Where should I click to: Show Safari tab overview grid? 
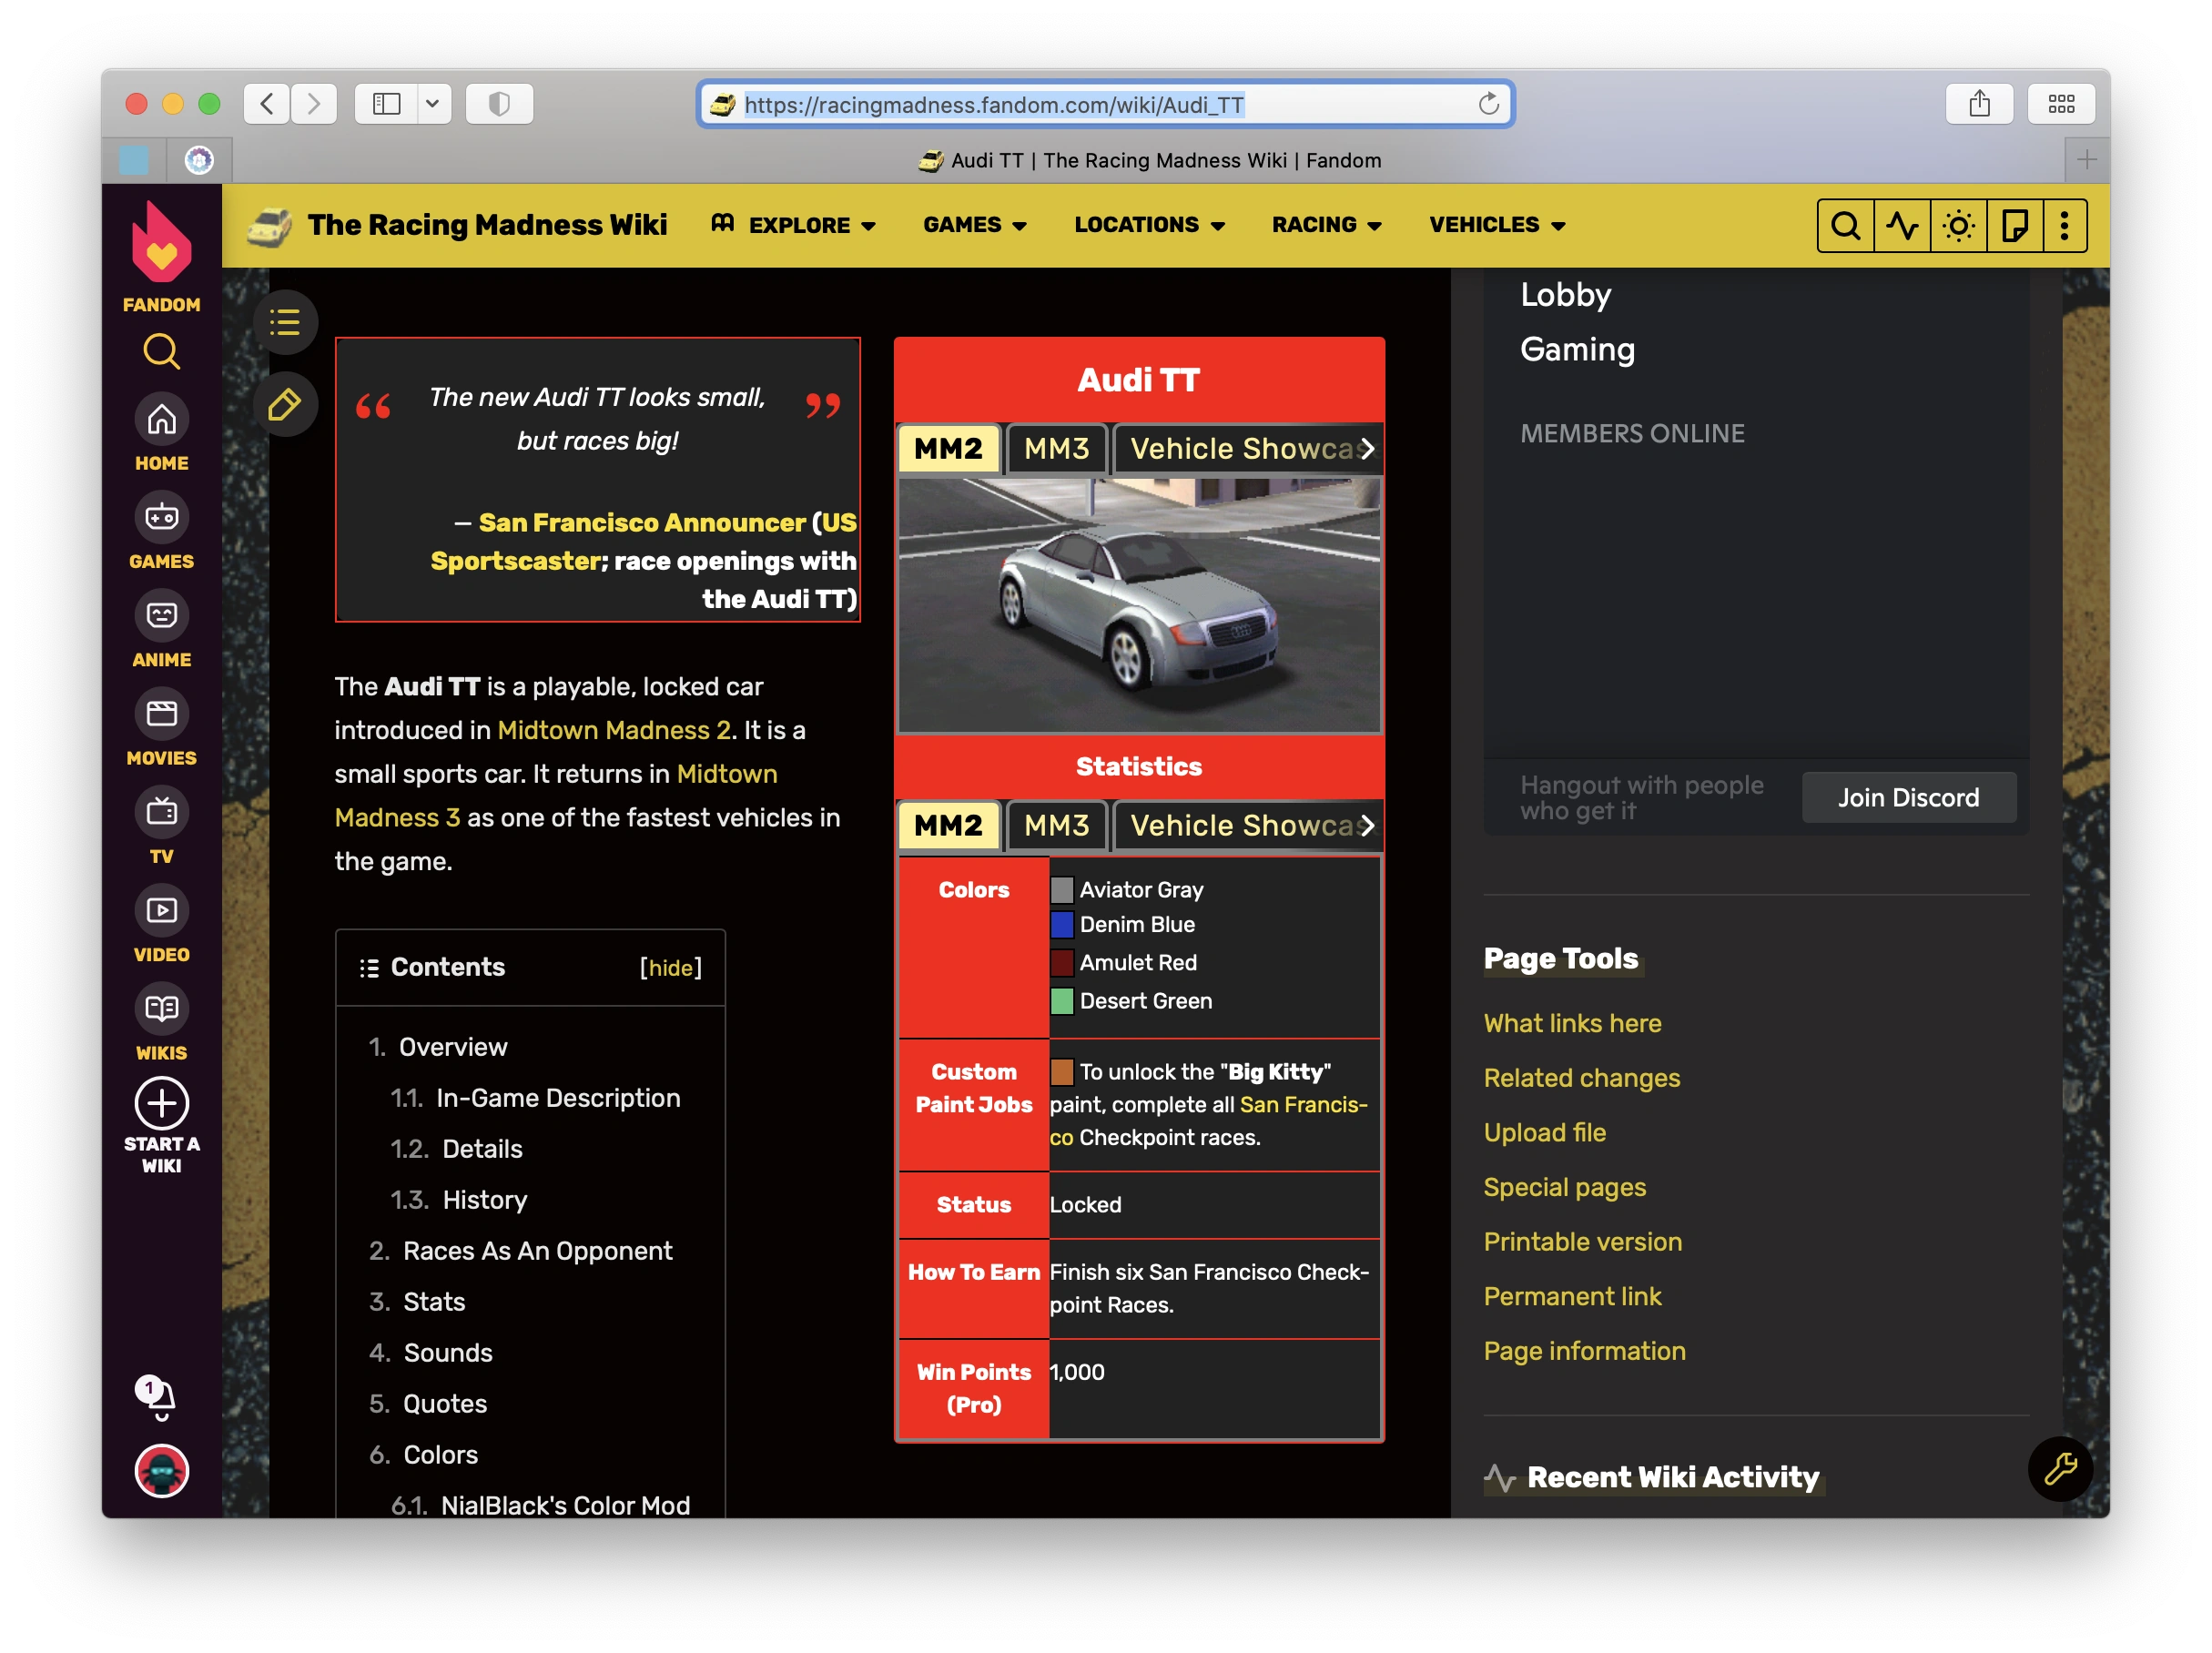point(2061,104)
